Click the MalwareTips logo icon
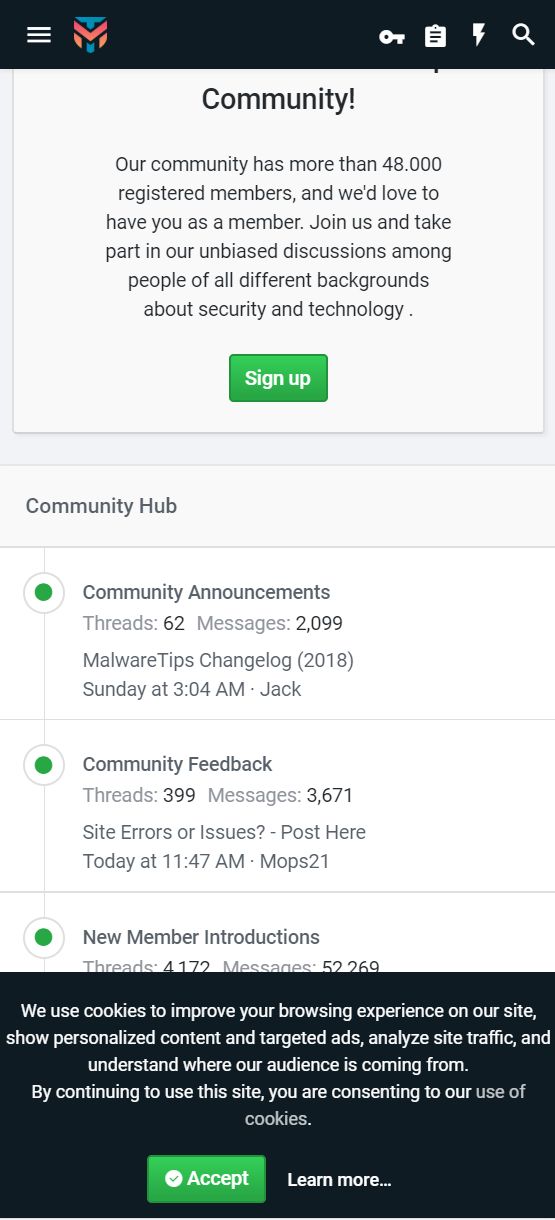This screenshot has width=555, height=1220. click(90, 35)
